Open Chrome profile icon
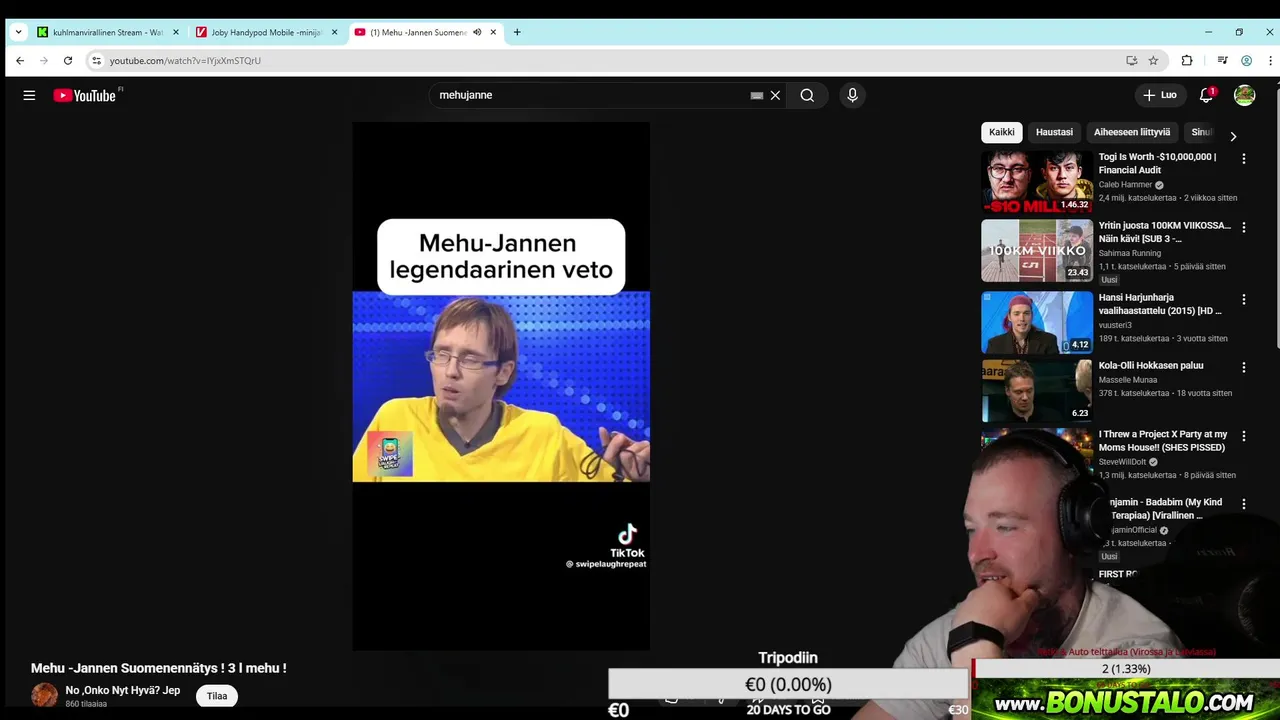This screenshot has width=1280, height=720. (x=1246, y=60)
